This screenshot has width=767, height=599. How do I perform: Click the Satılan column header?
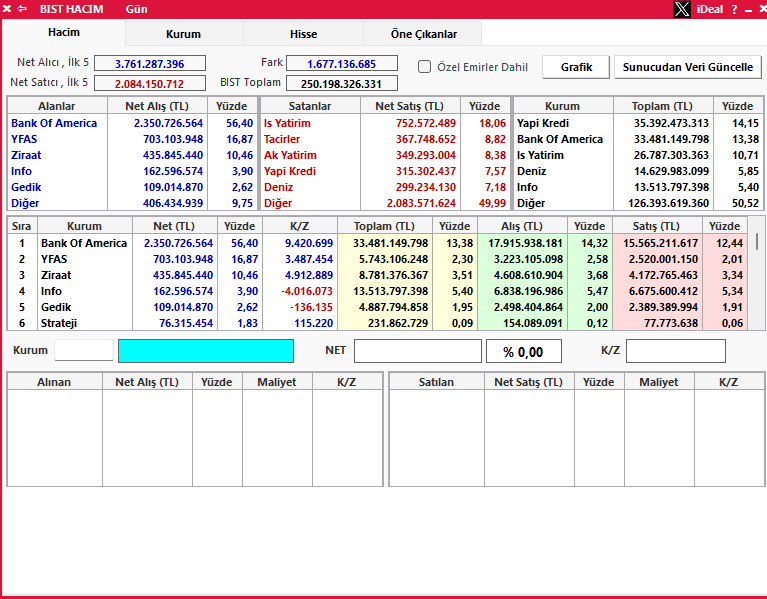[x=436, y=382]
